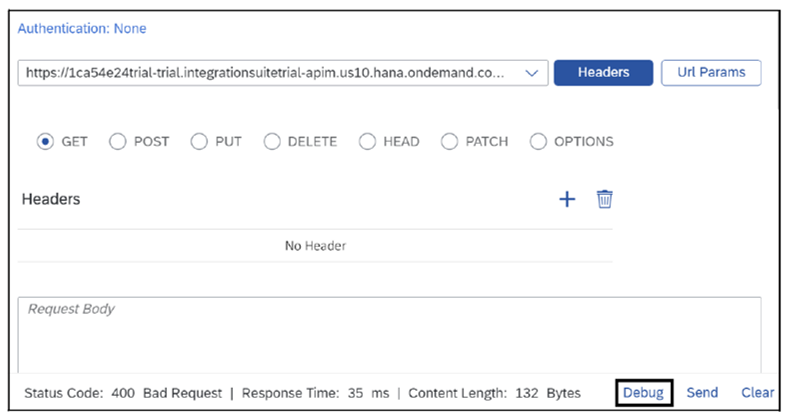Click inside the API URL text field
Image resolution: width=787 pixels, height=418 pixels.
tap(267, 73)
